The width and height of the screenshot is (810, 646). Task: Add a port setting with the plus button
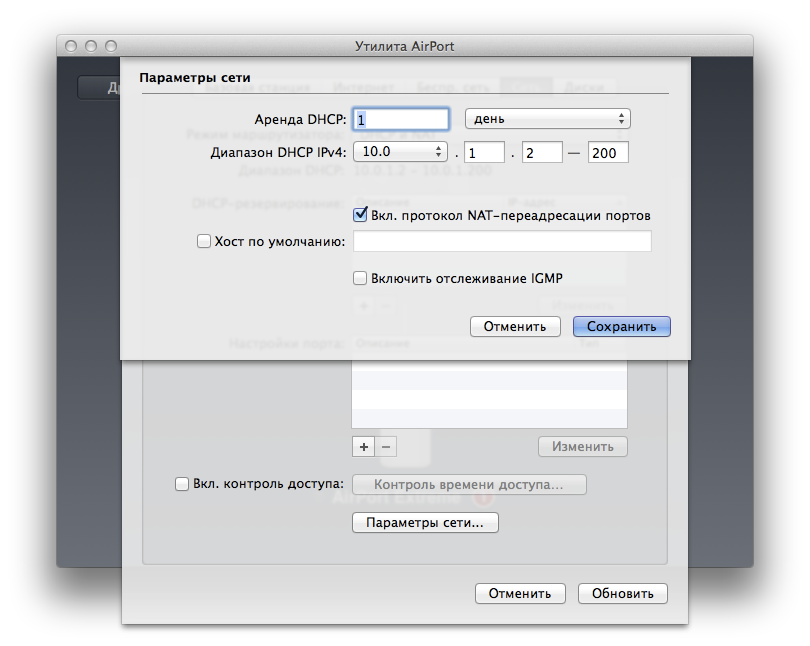tap(364, 447)
